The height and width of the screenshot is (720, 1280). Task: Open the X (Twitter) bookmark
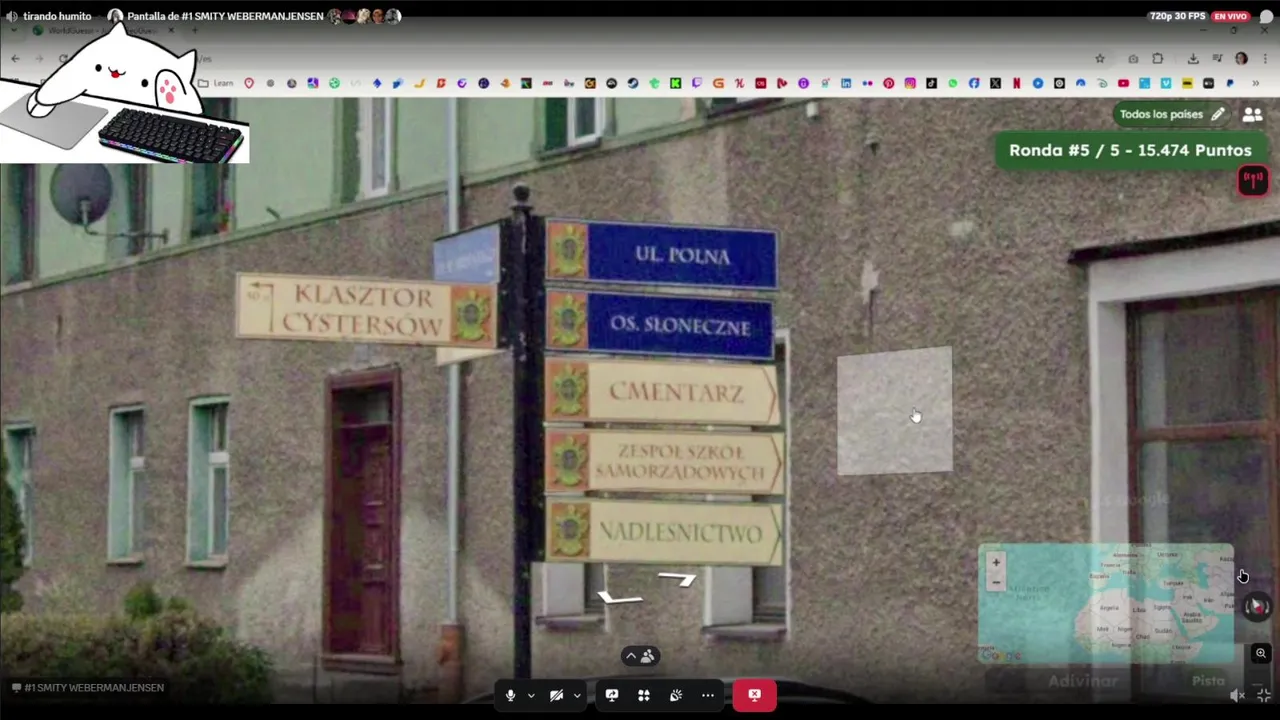coord(995,83)
